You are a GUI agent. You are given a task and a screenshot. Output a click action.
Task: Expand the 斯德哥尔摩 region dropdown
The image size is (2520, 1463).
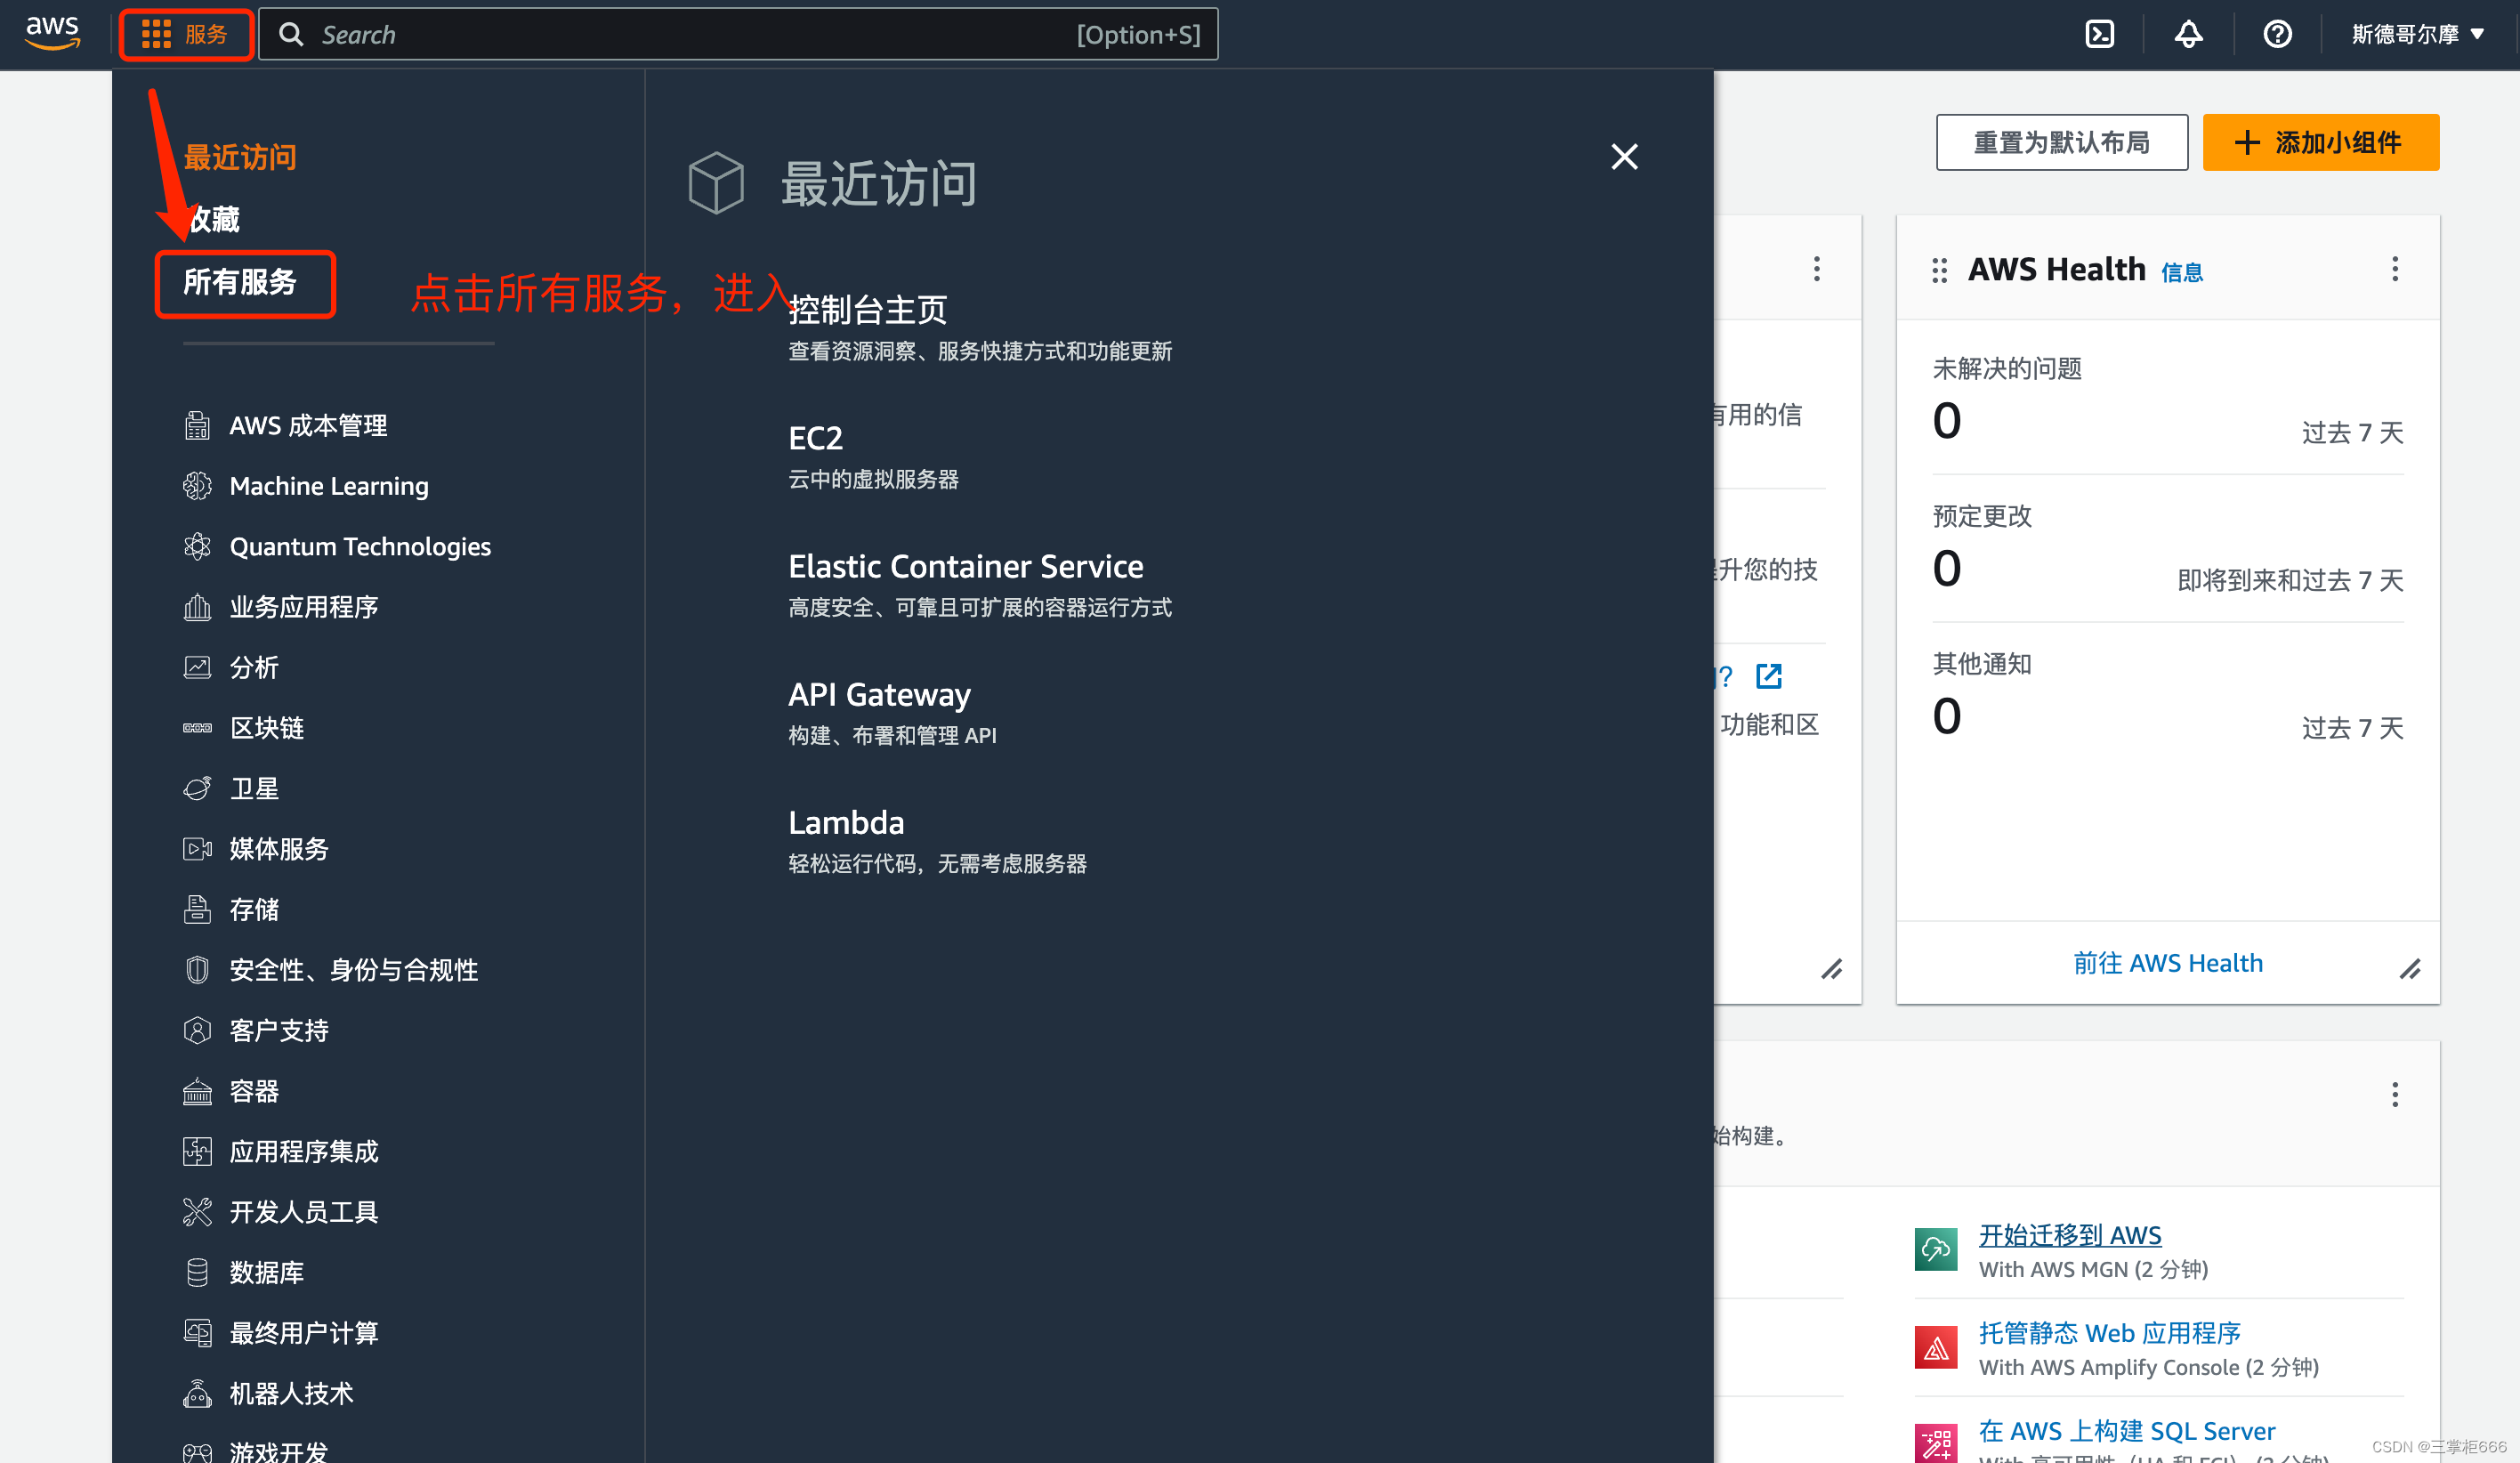pos(2417,34)
